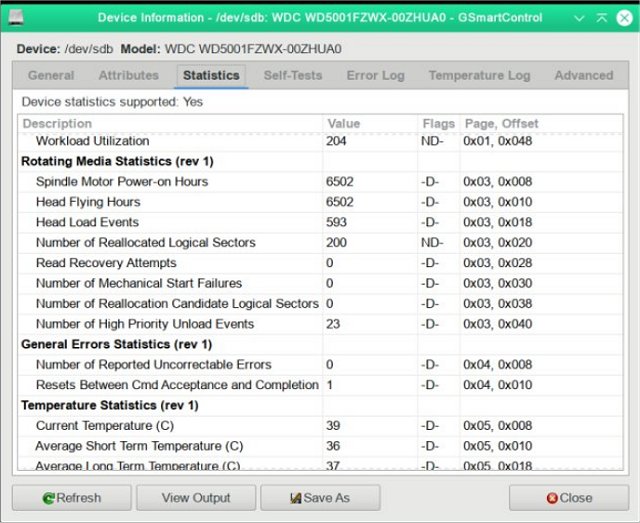Screen dimensions: 640x523
Task: Select the Spindle Motor Power-on Hours row
Action: (x=122, y=182)
